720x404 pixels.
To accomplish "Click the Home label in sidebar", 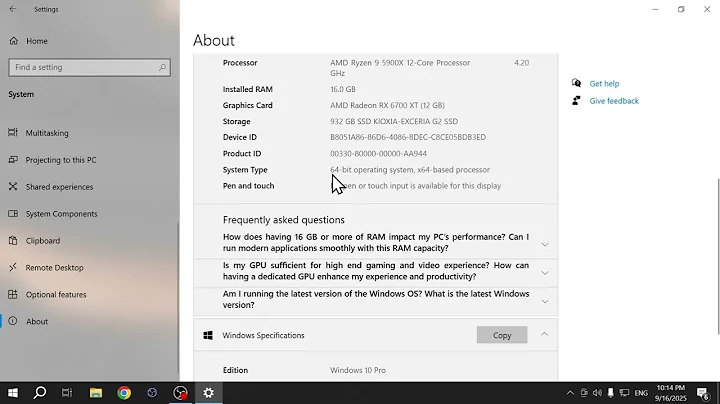I will point(37,41).
